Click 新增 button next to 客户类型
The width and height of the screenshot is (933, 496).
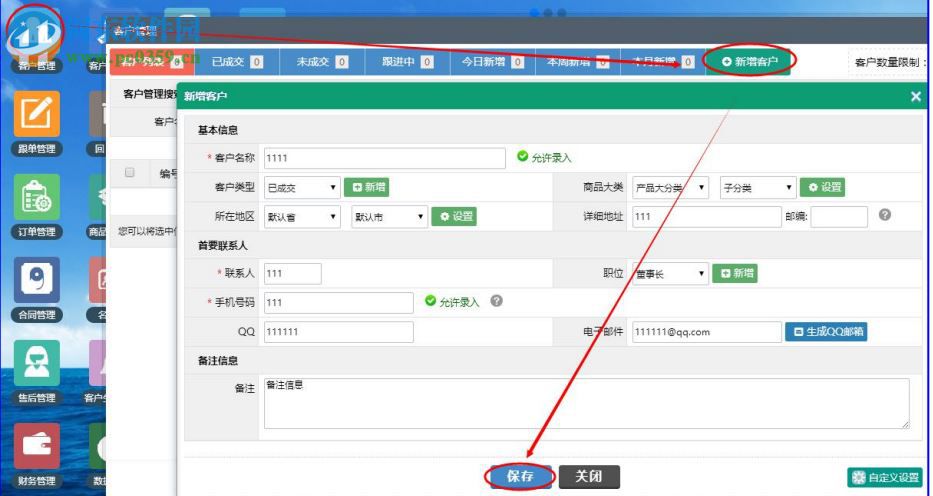367,187
